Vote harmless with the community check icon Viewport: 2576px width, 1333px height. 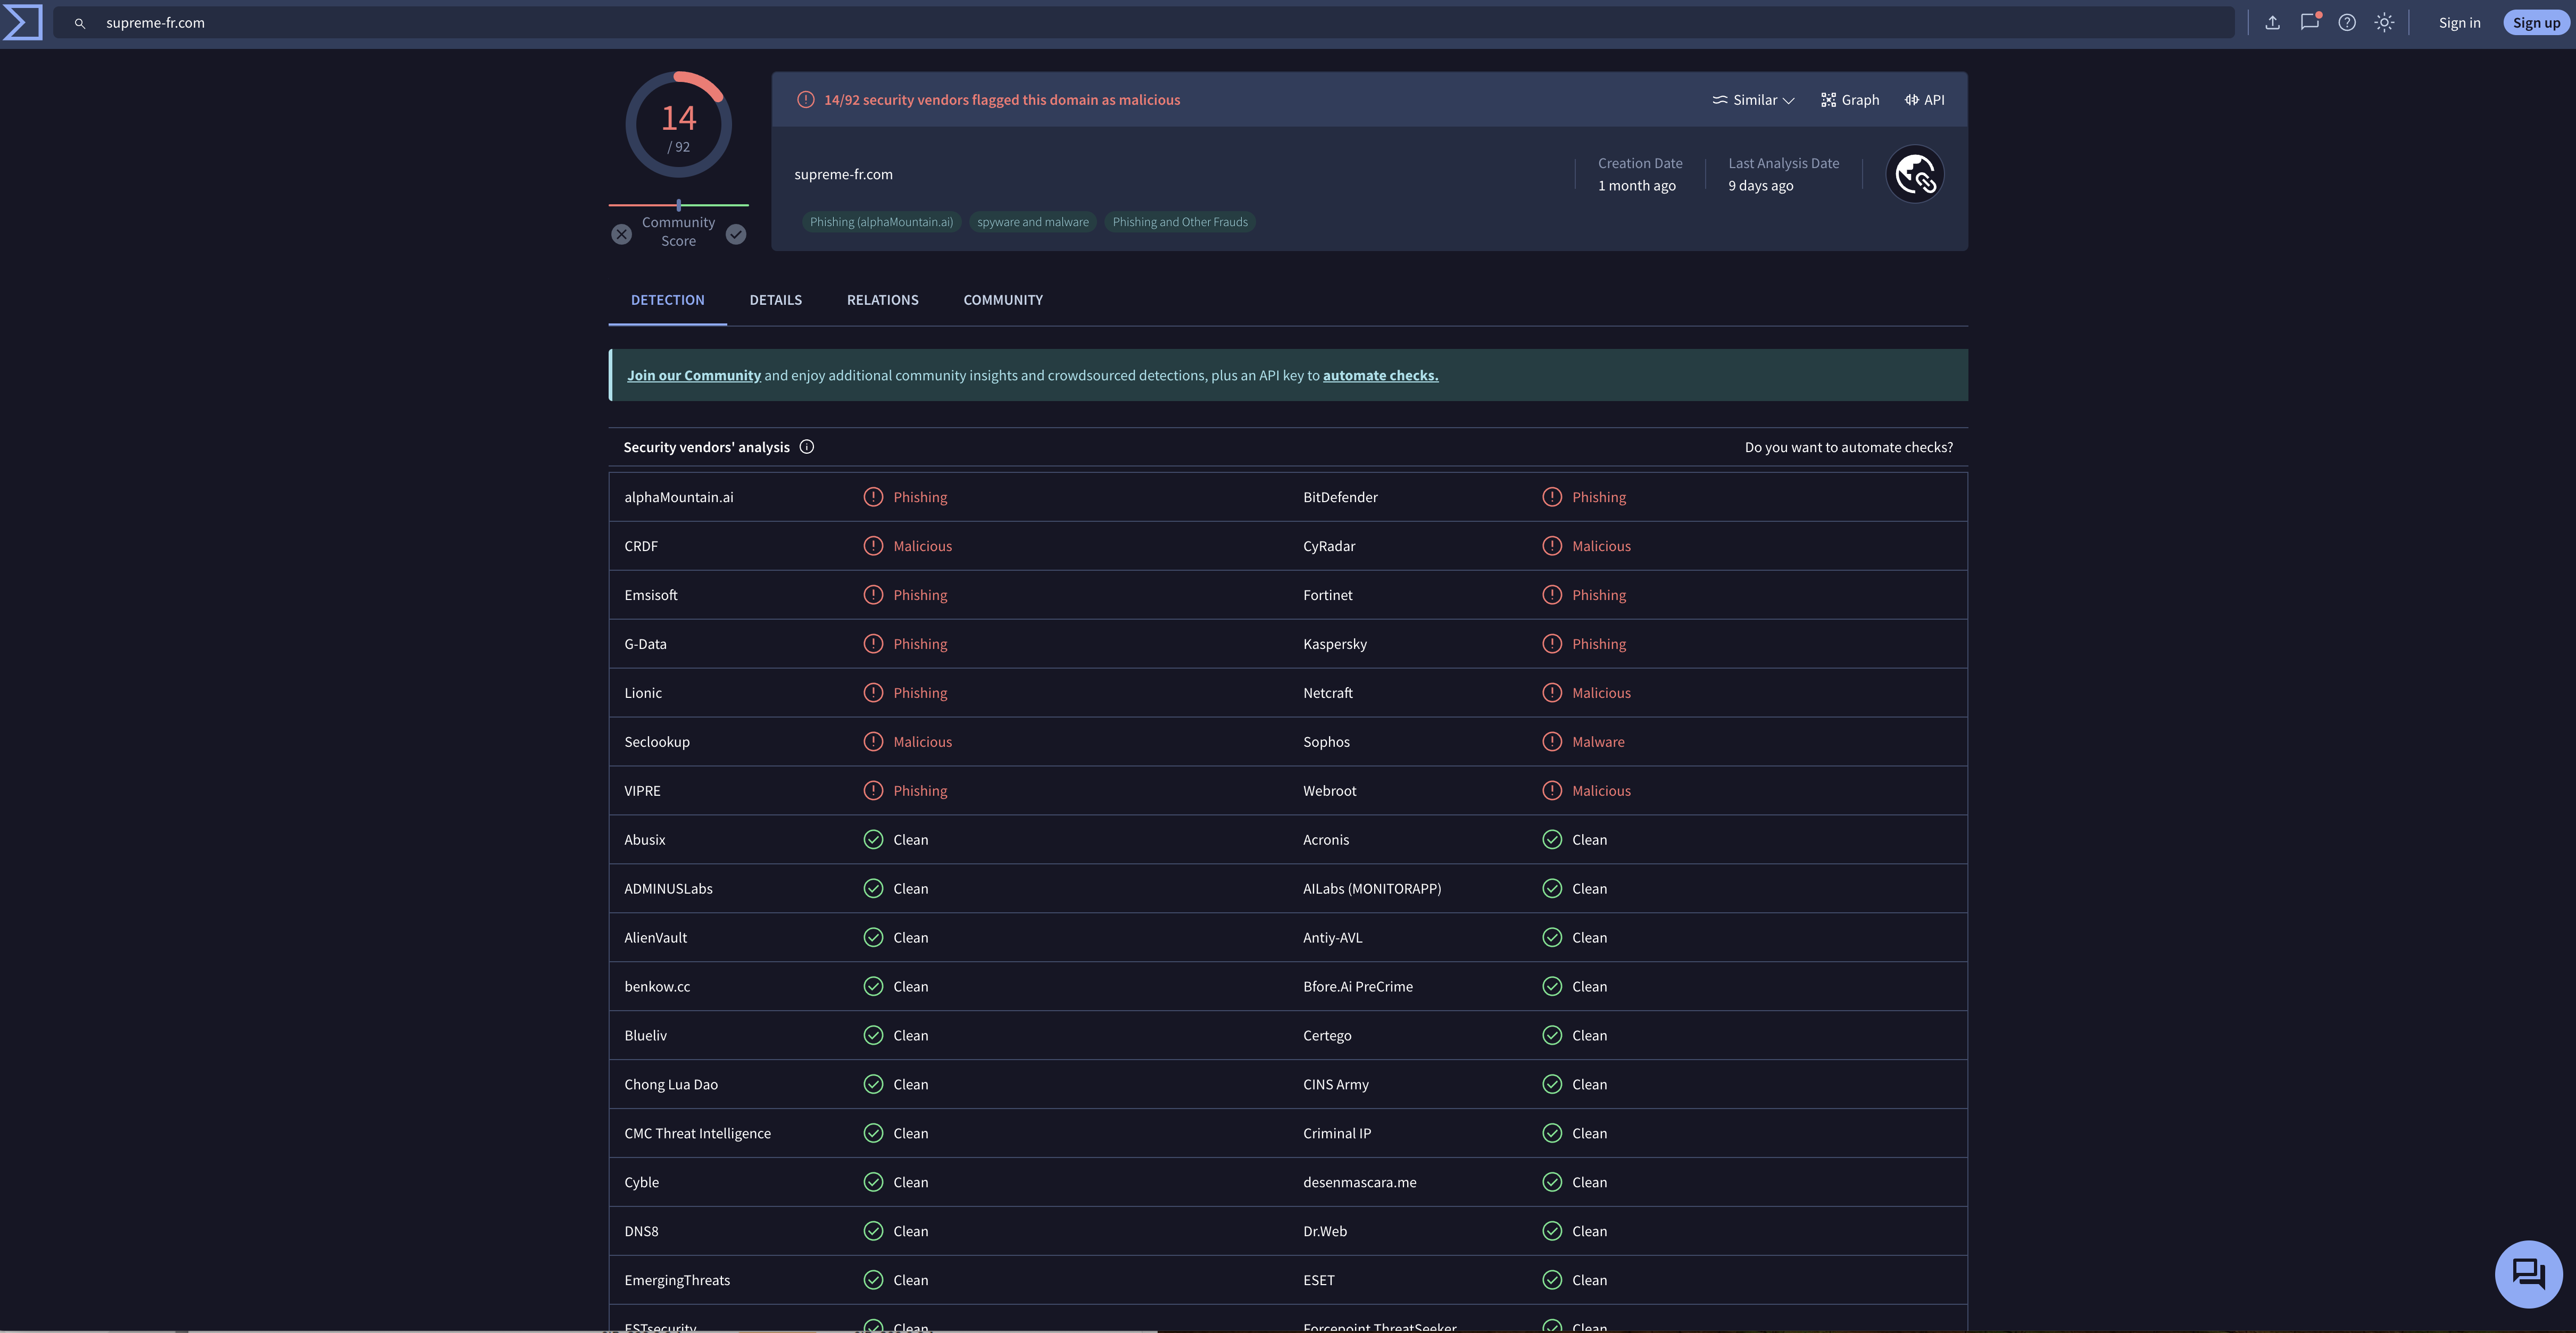[x=736, y=234]
